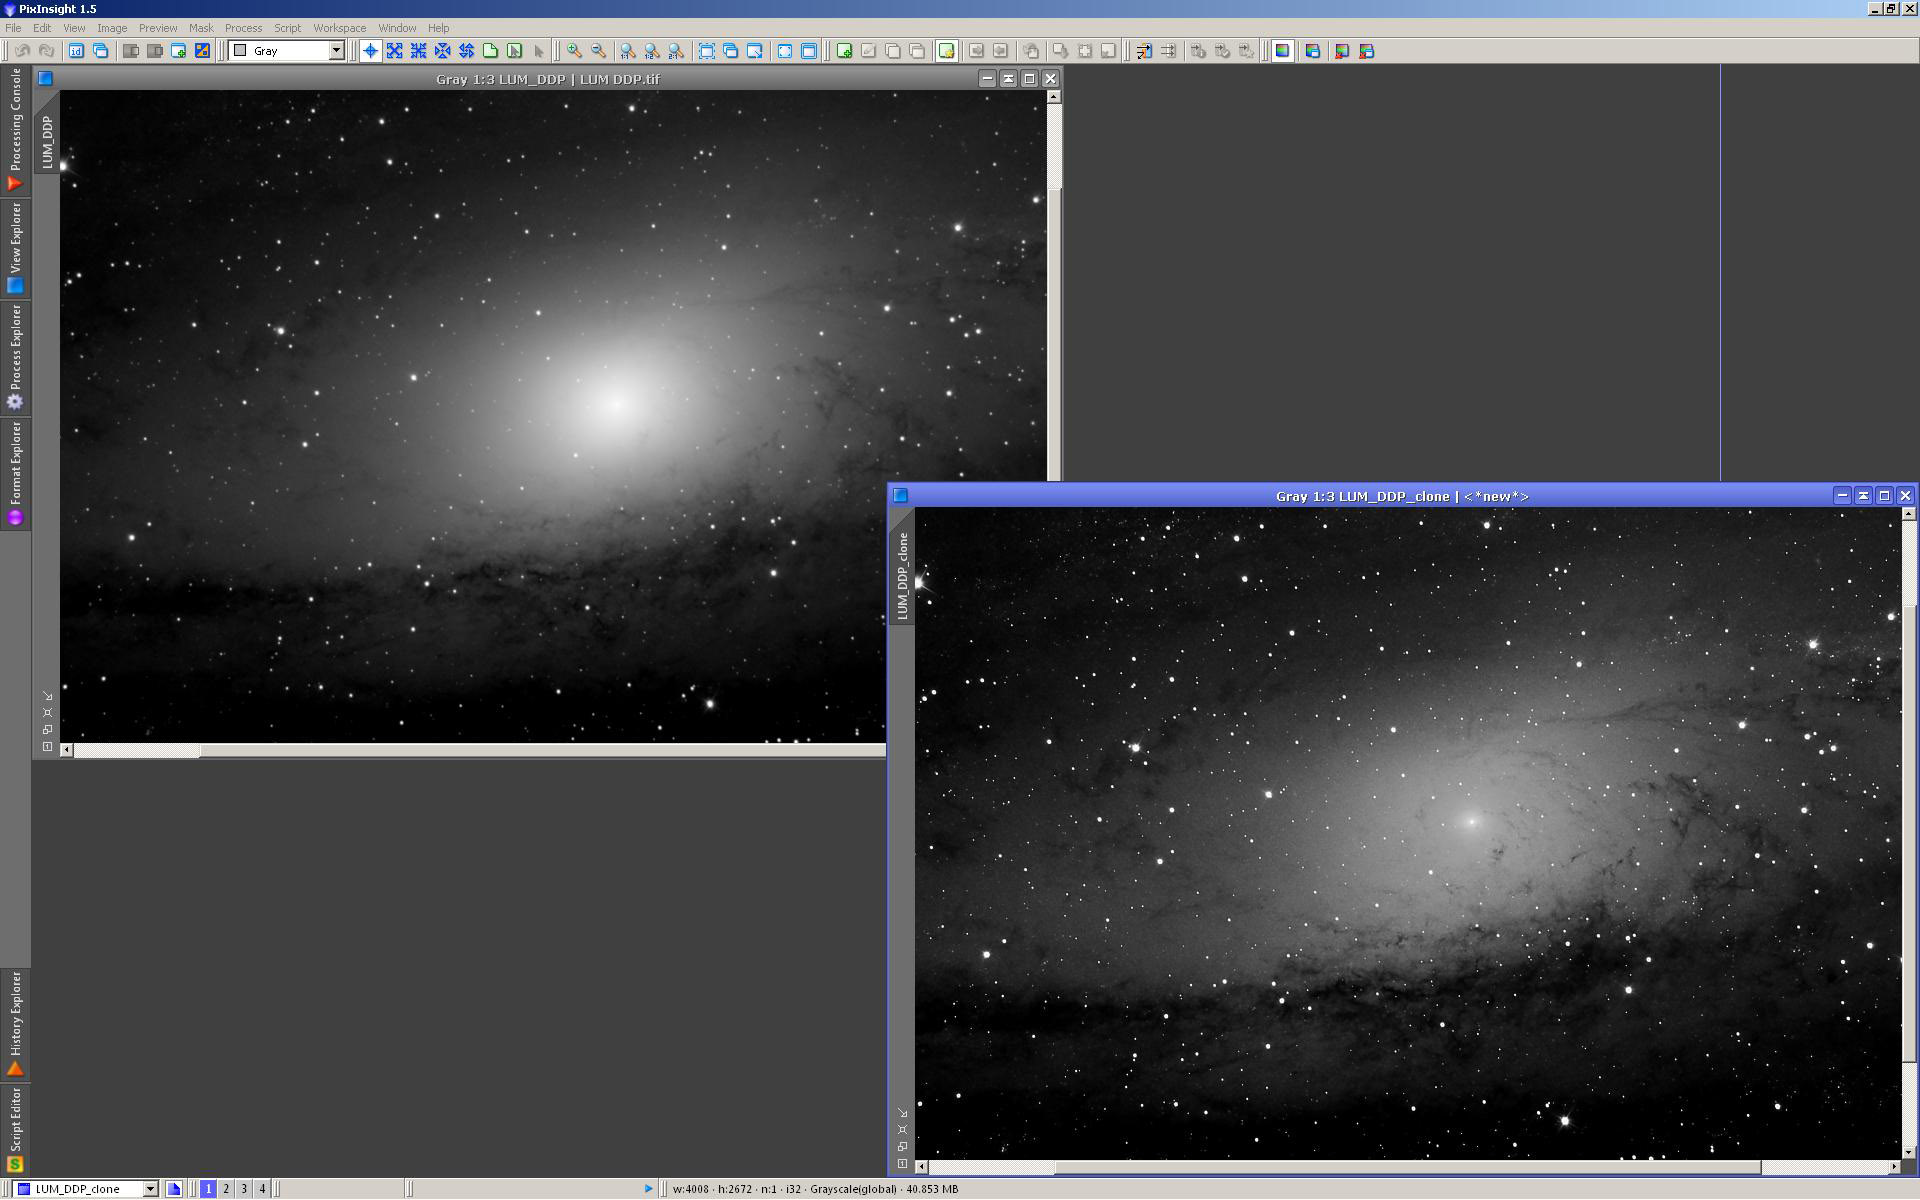
Task: Click right scroll arrow in LUM_DDP_clone window
Action: point(1894,1167)
